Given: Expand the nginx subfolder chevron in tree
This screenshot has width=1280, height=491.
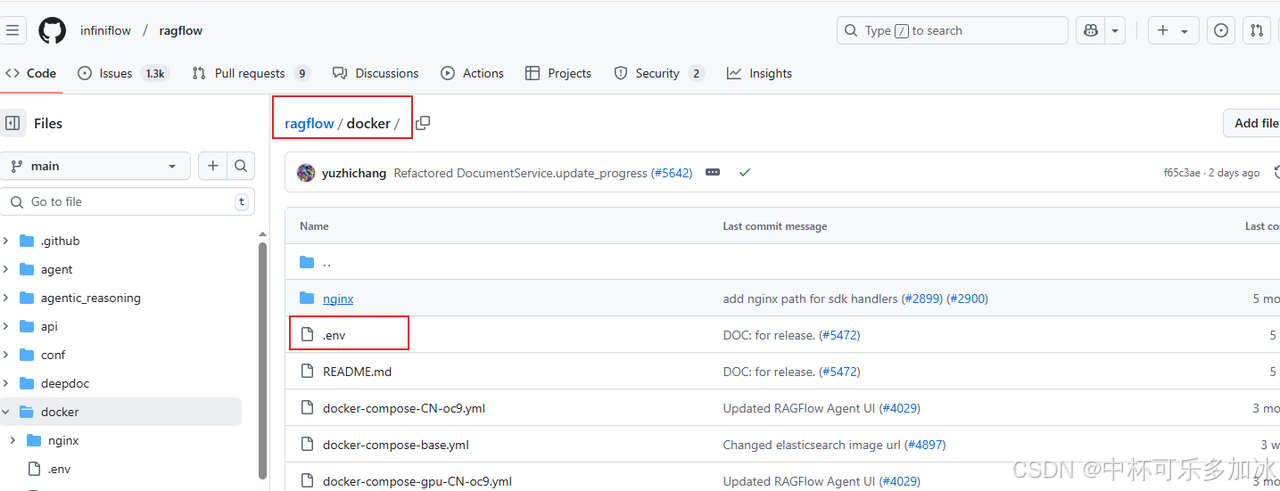Looking at the screenshot, I should (13, 440).
